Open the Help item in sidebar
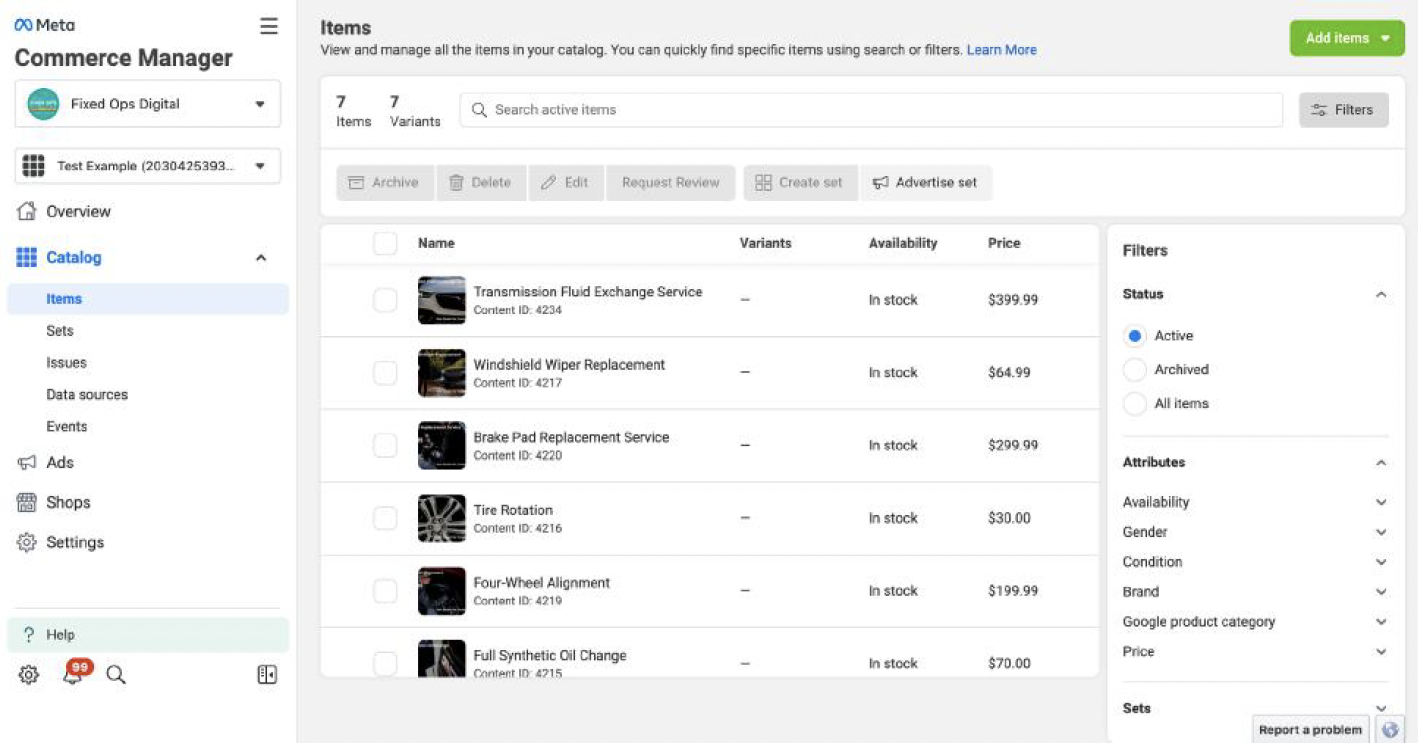 (148, 635)
